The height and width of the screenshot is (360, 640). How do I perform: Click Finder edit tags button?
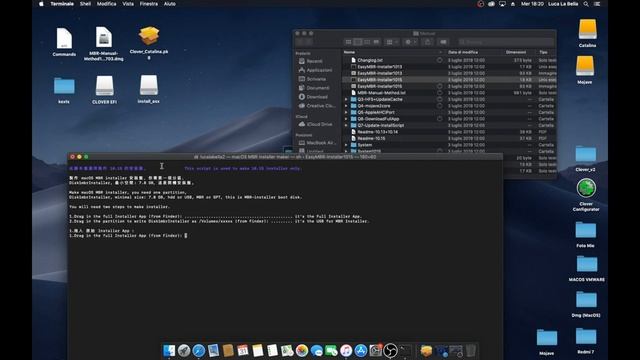click(x=443, y=42)
